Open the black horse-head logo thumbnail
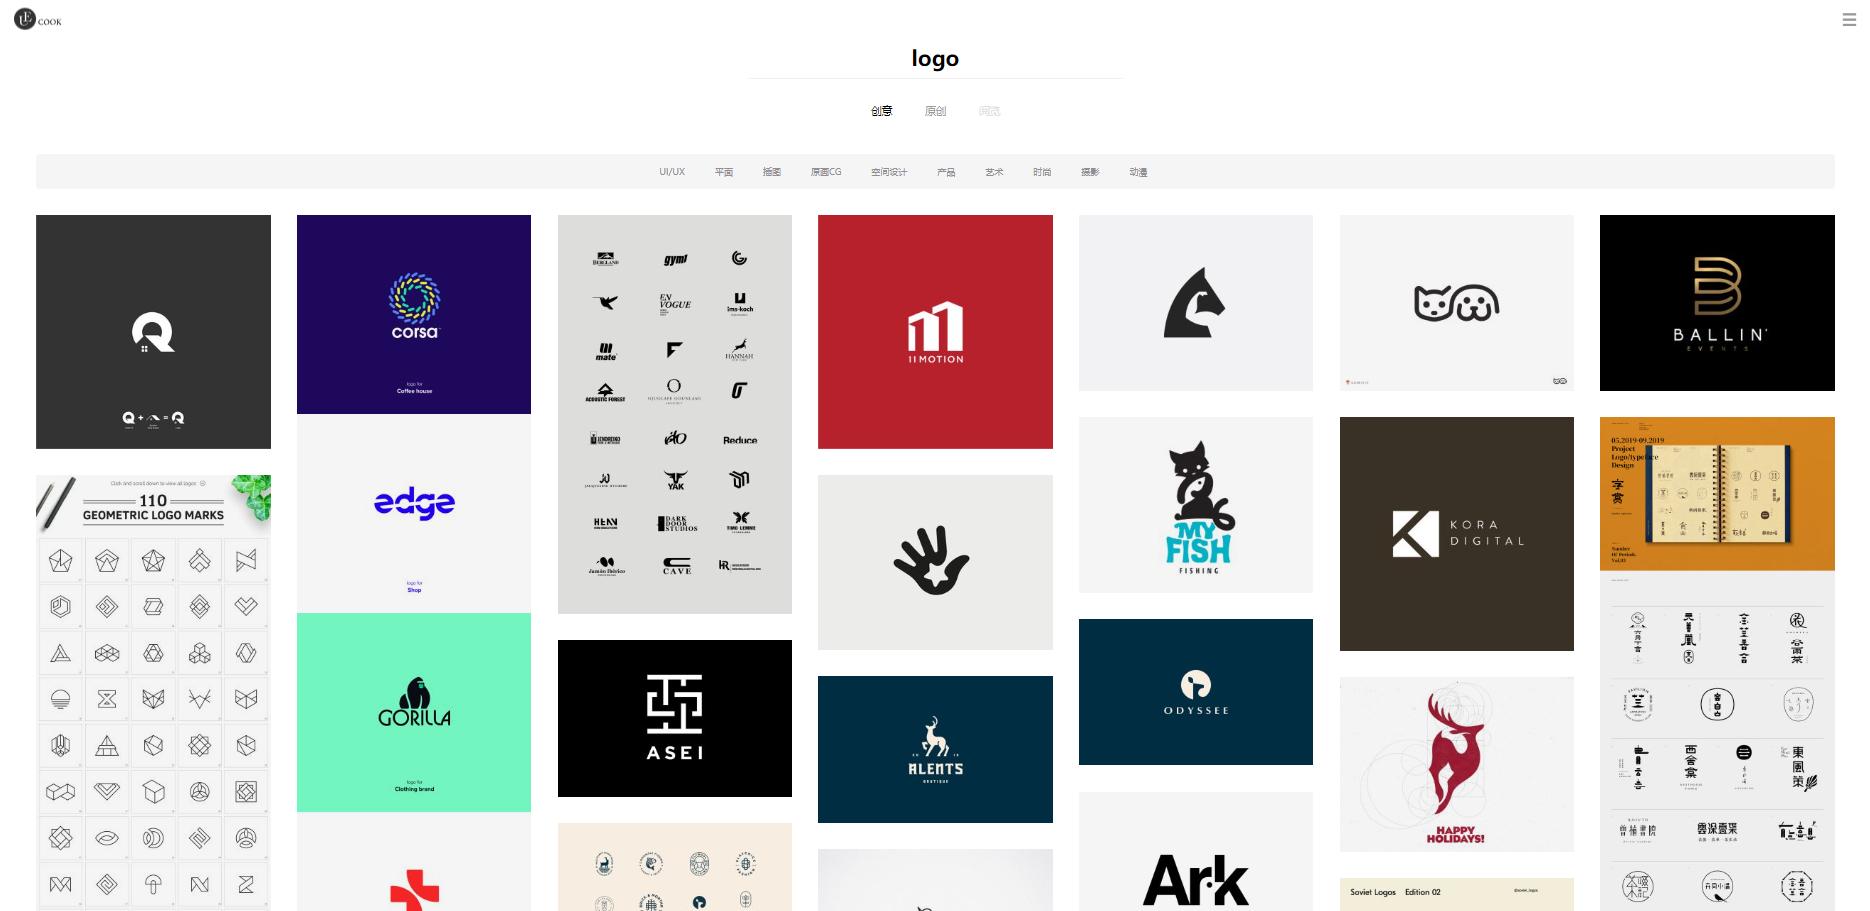The height and width of the screenshot is (911, 1870). point(1196,303)
